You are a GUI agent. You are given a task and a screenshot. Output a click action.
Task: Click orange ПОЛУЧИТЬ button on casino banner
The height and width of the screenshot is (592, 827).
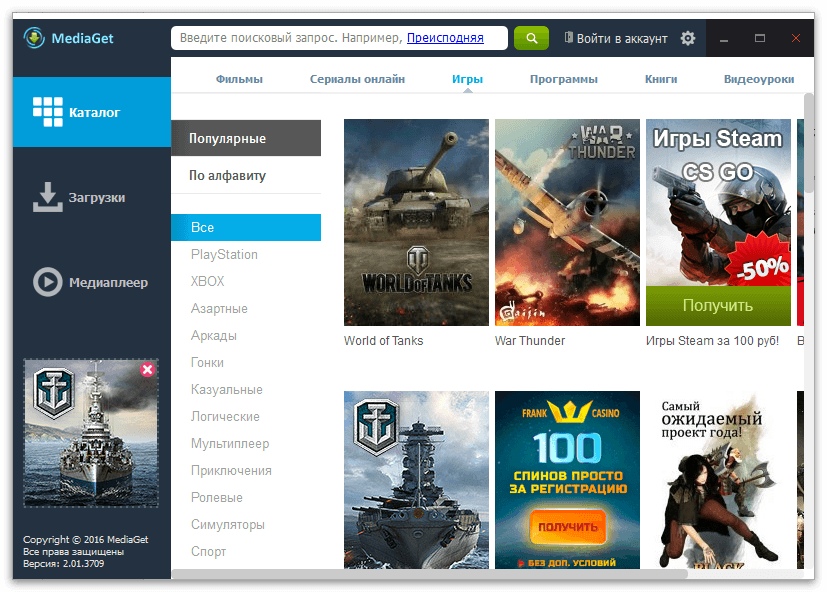568,527
